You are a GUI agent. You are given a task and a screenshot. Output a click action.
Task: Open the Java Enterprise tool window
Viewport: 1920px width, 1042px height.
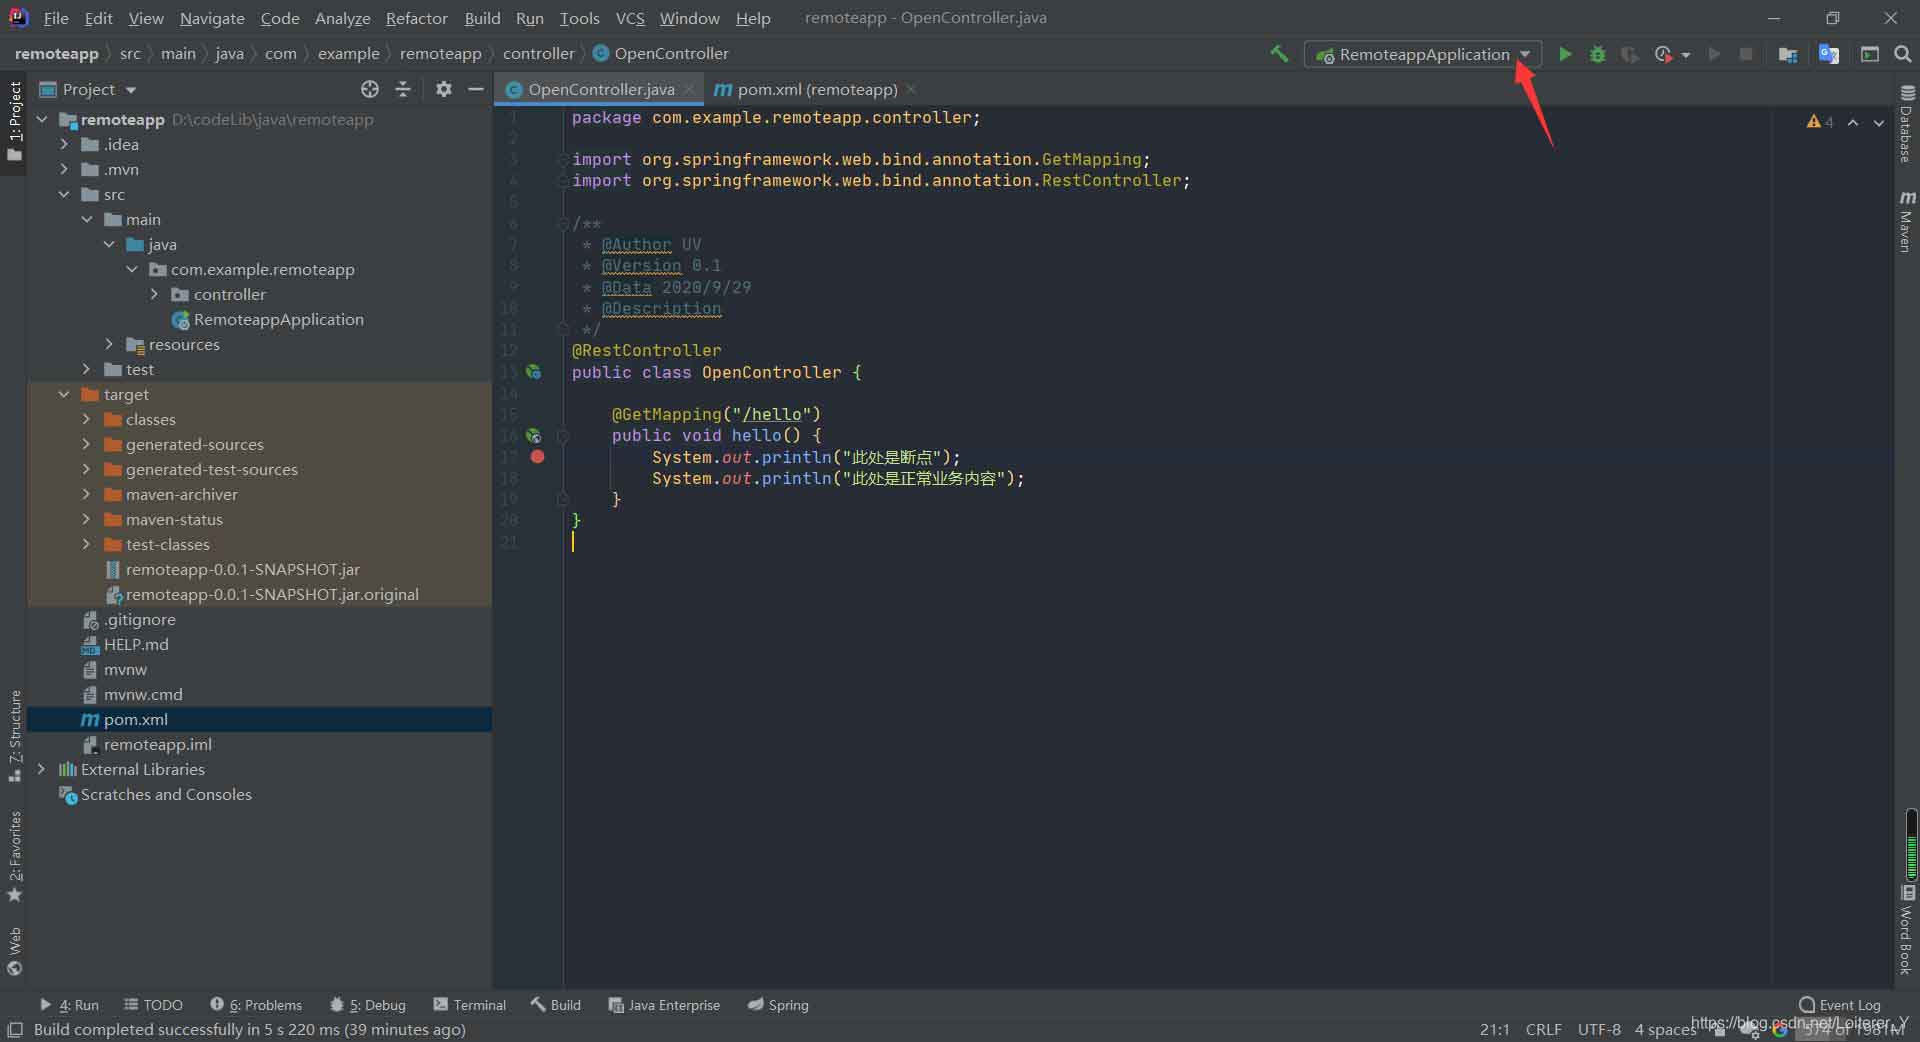point(664,1005)
